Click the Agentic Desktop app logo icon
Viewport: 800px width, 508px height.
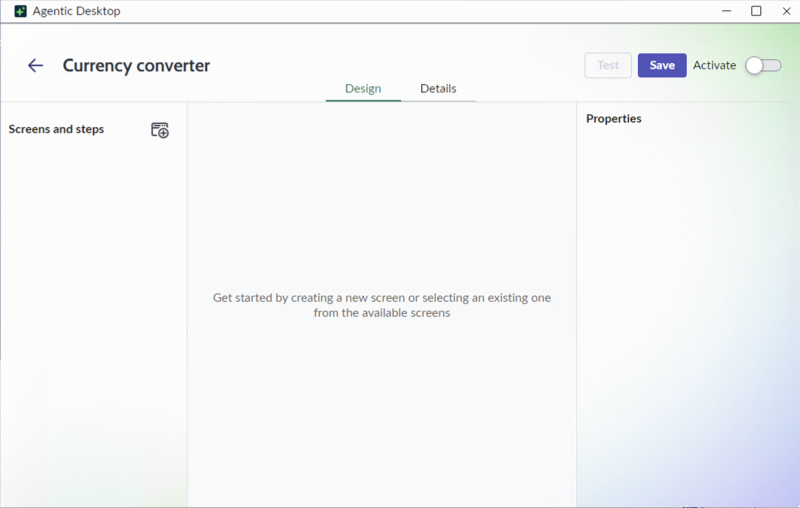click(x=20, y=11)
